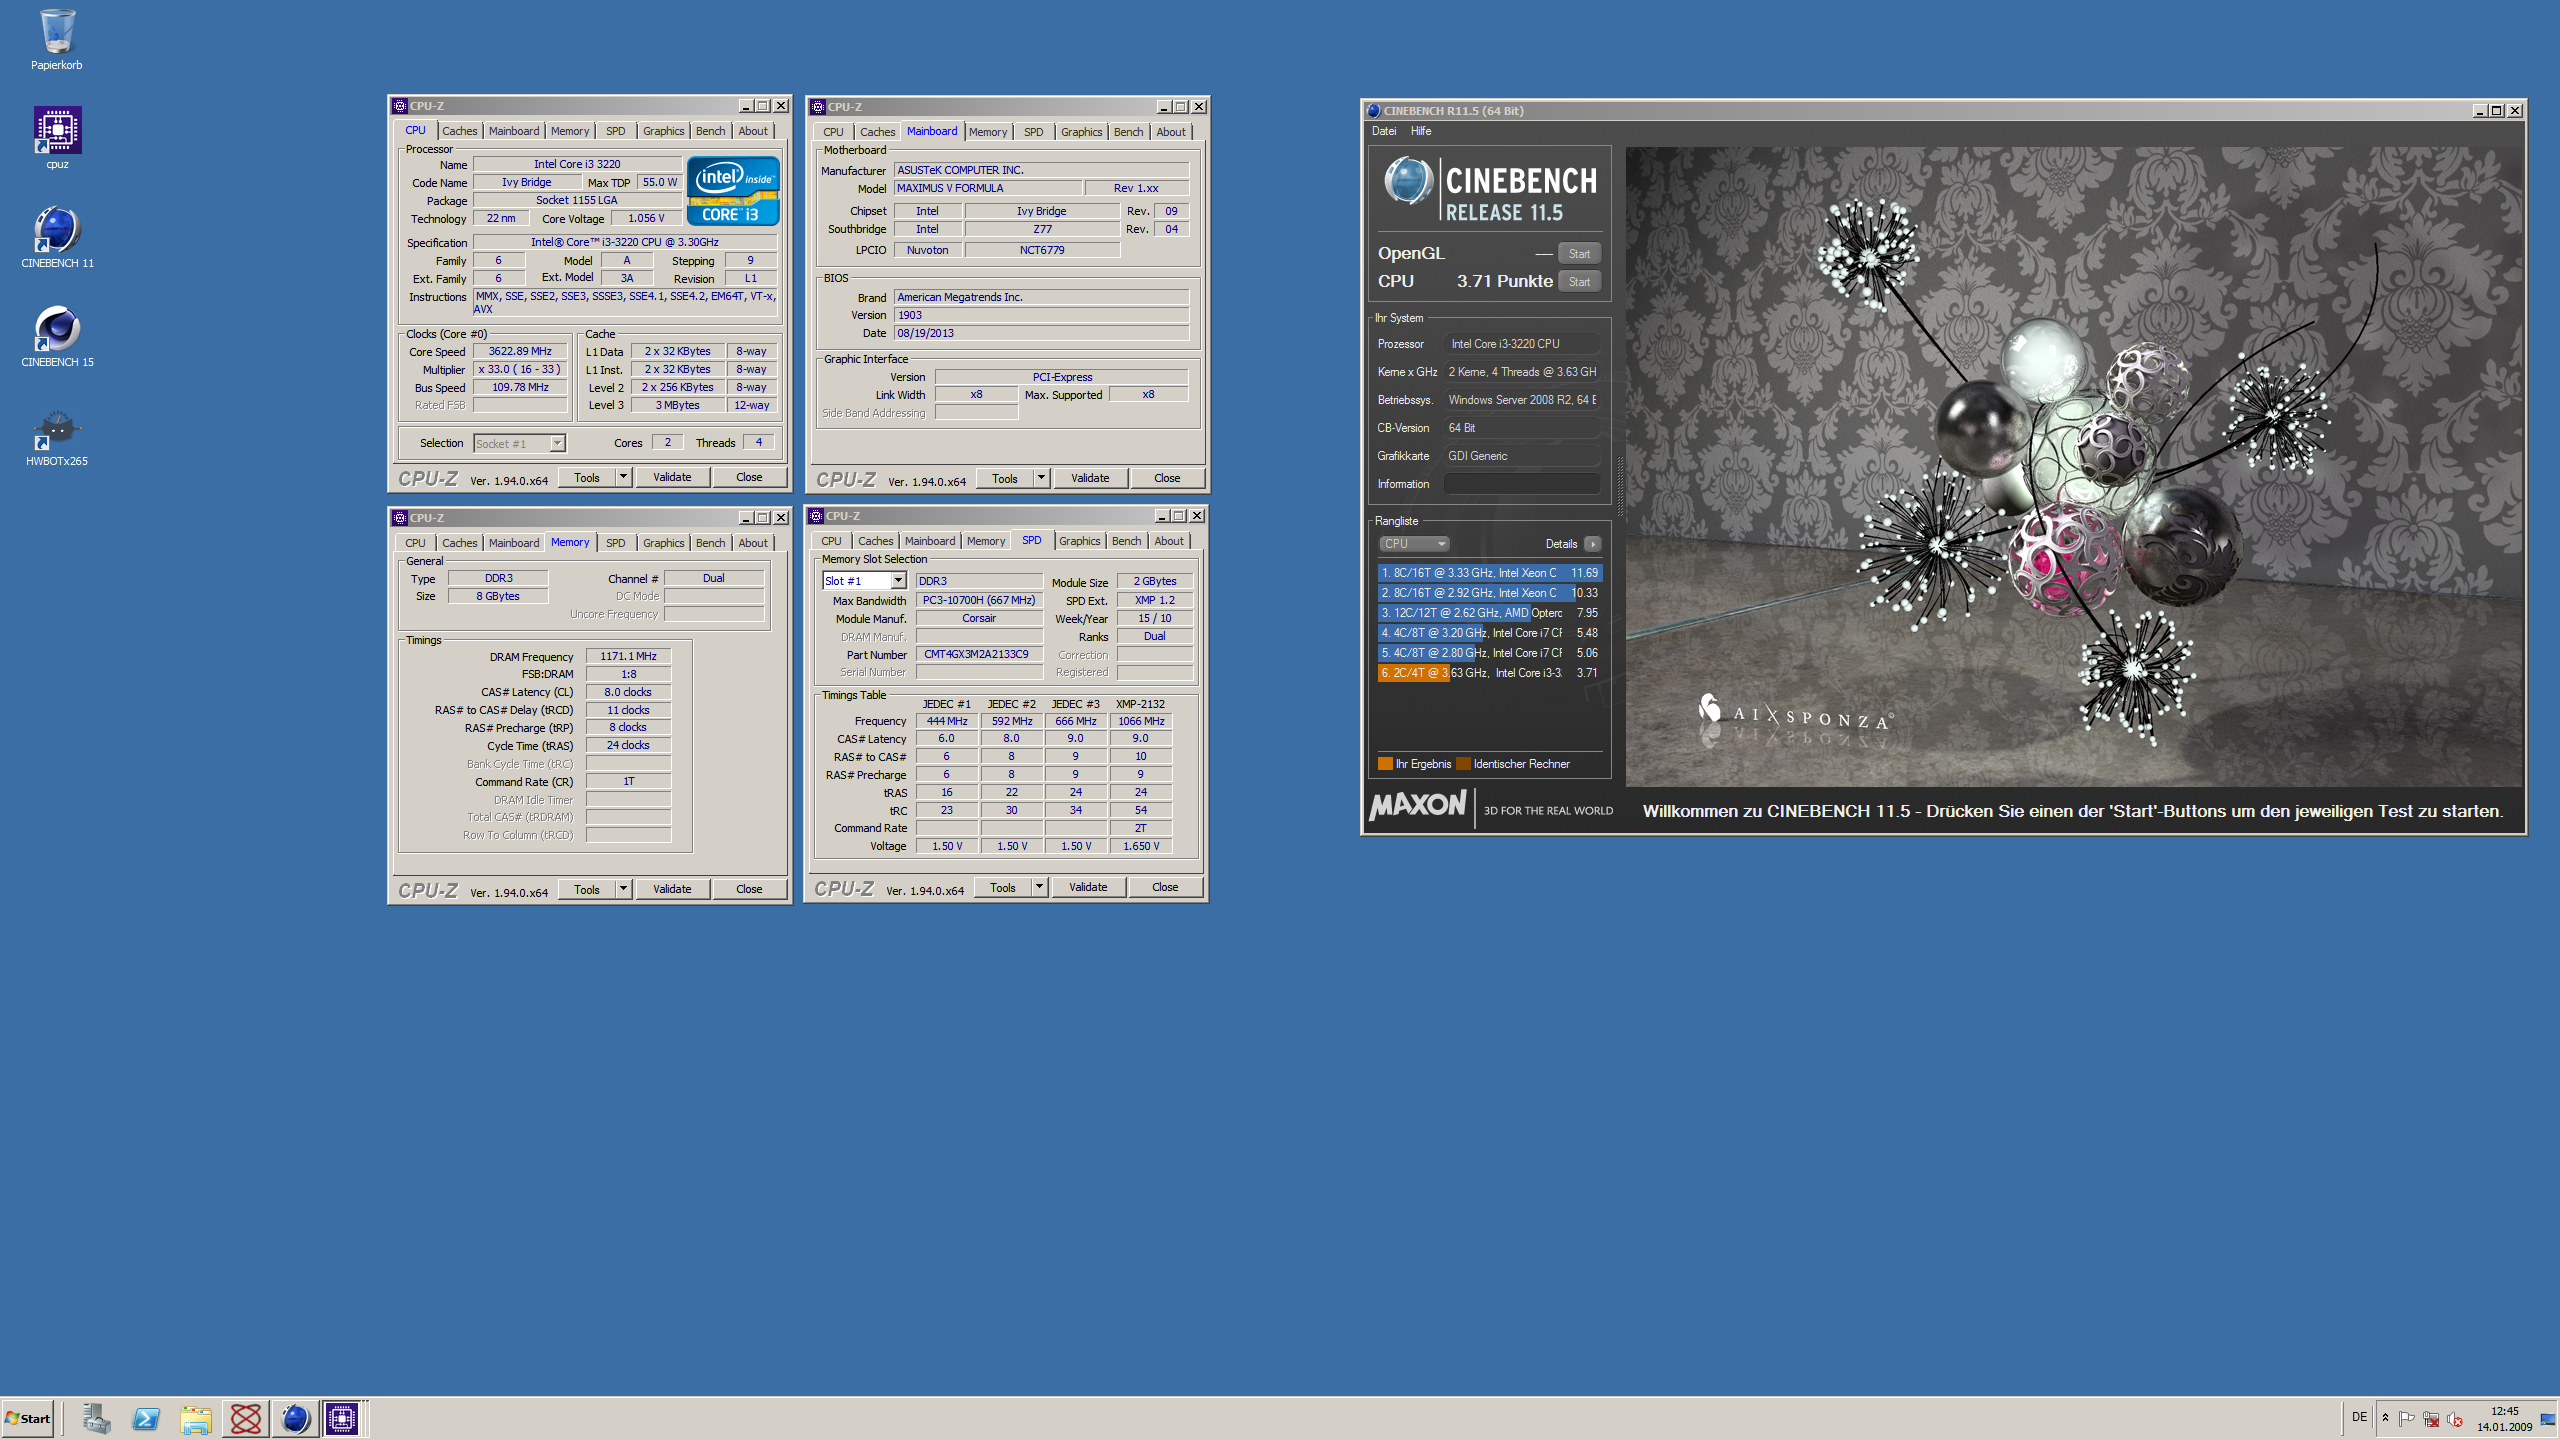Click the Max Bandwidth PC3-10700H value
The height and width of the screenshot is (1440, 2560).
979,600
